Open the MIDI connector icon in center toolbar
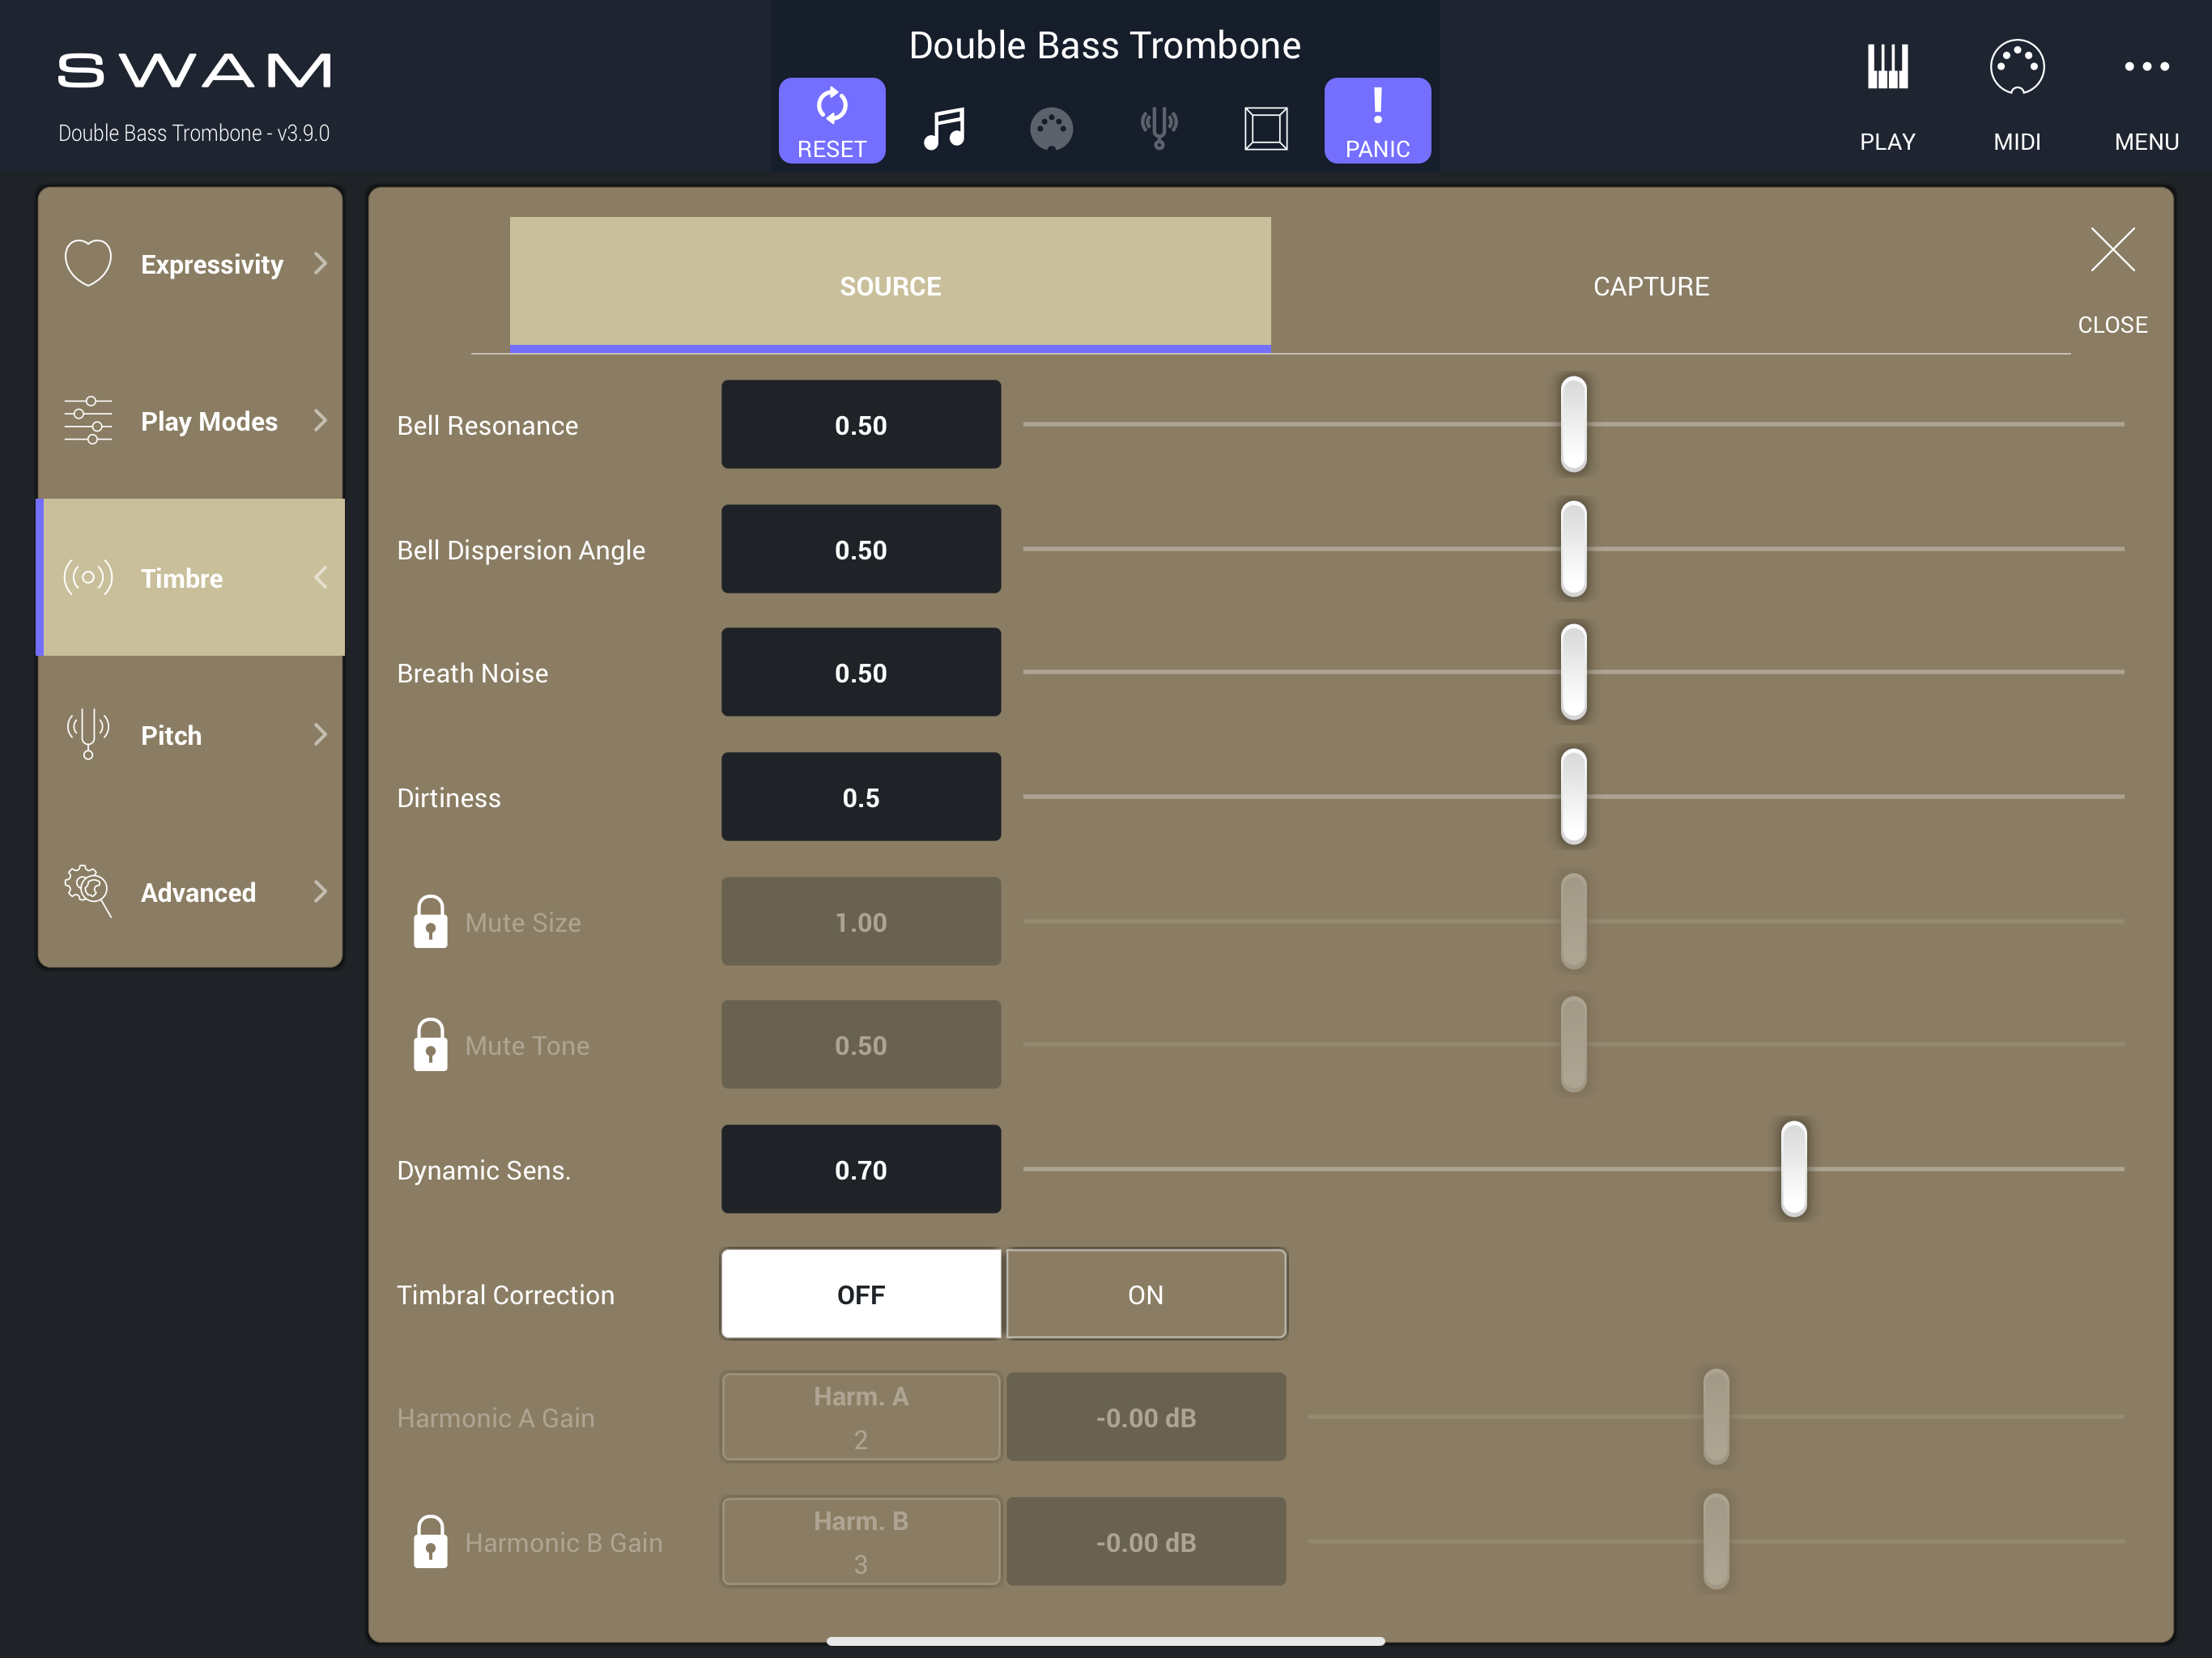 (1051, 129)
